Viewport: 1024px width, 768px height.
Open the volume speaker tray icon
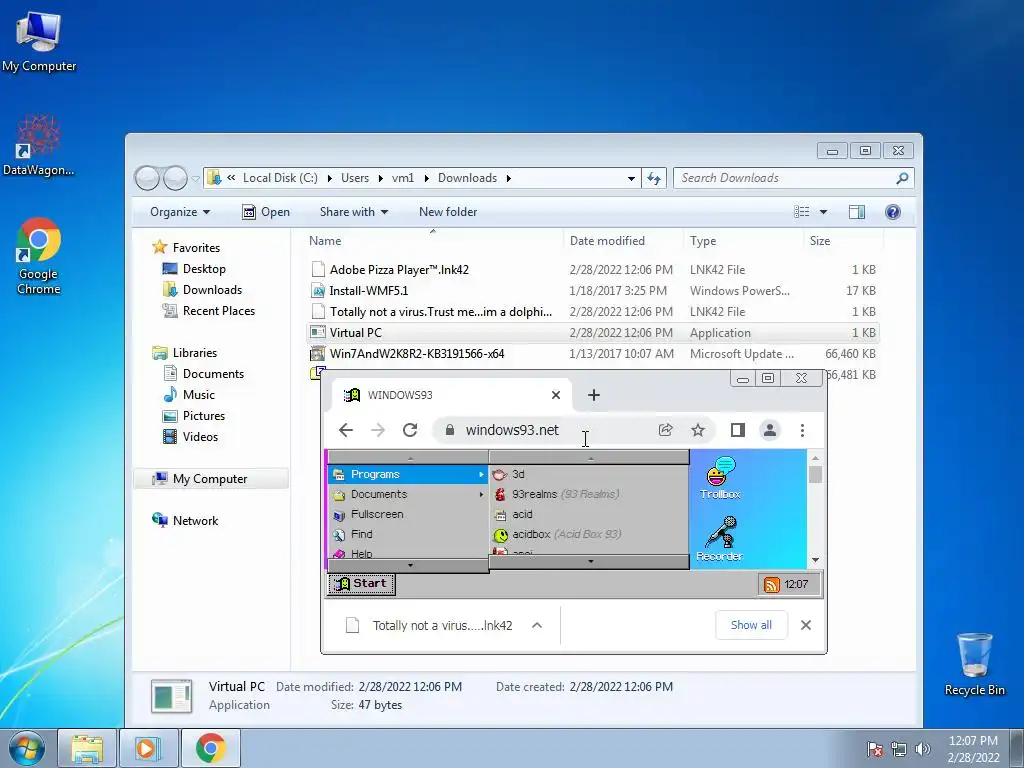click(x=923, y=749)
